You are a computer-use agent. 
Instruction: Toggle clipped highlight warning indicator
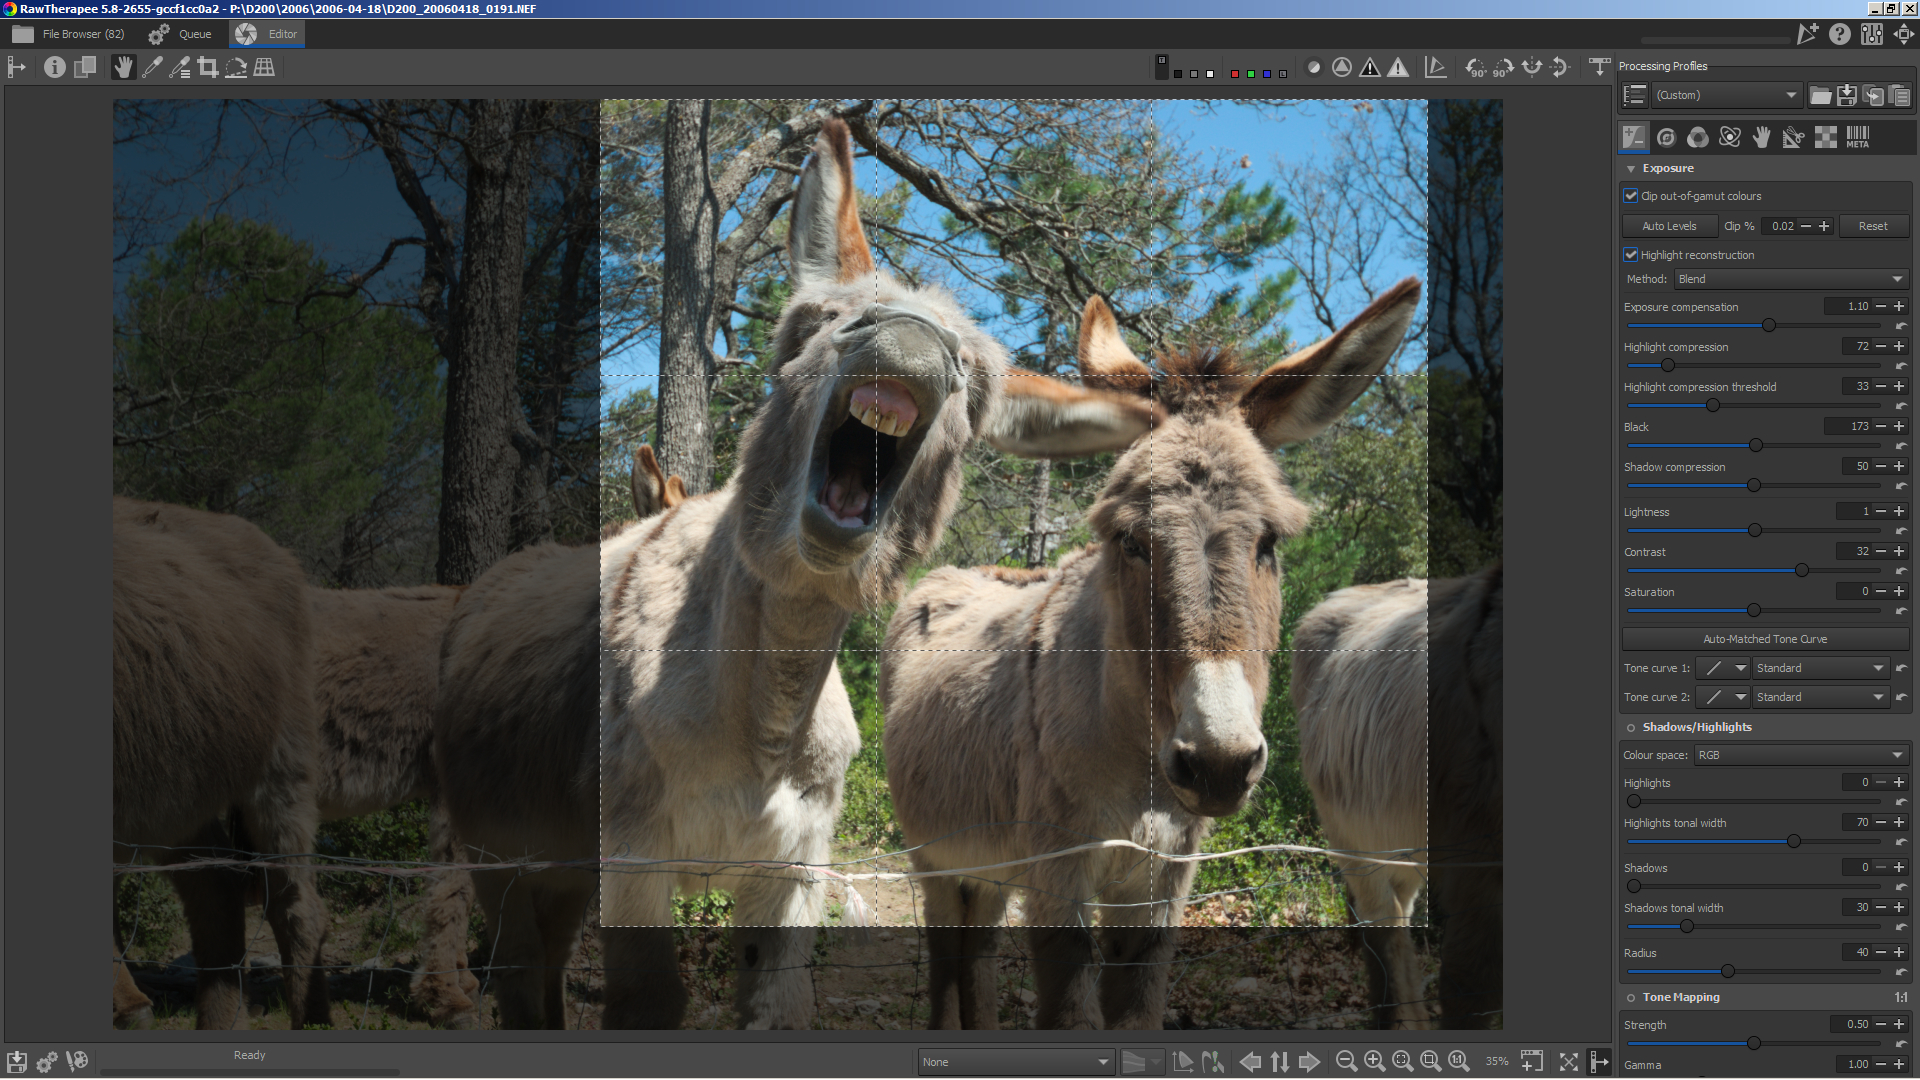1398,67
